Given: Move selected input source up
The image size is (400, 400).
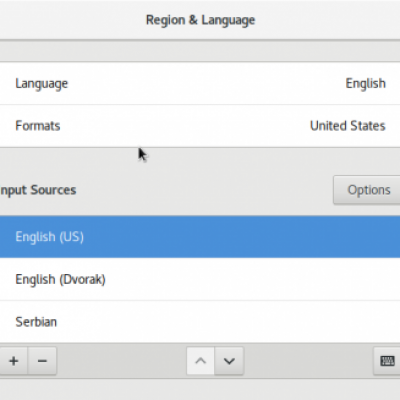Looking at the screenshot, I should [x=200, y=361].
